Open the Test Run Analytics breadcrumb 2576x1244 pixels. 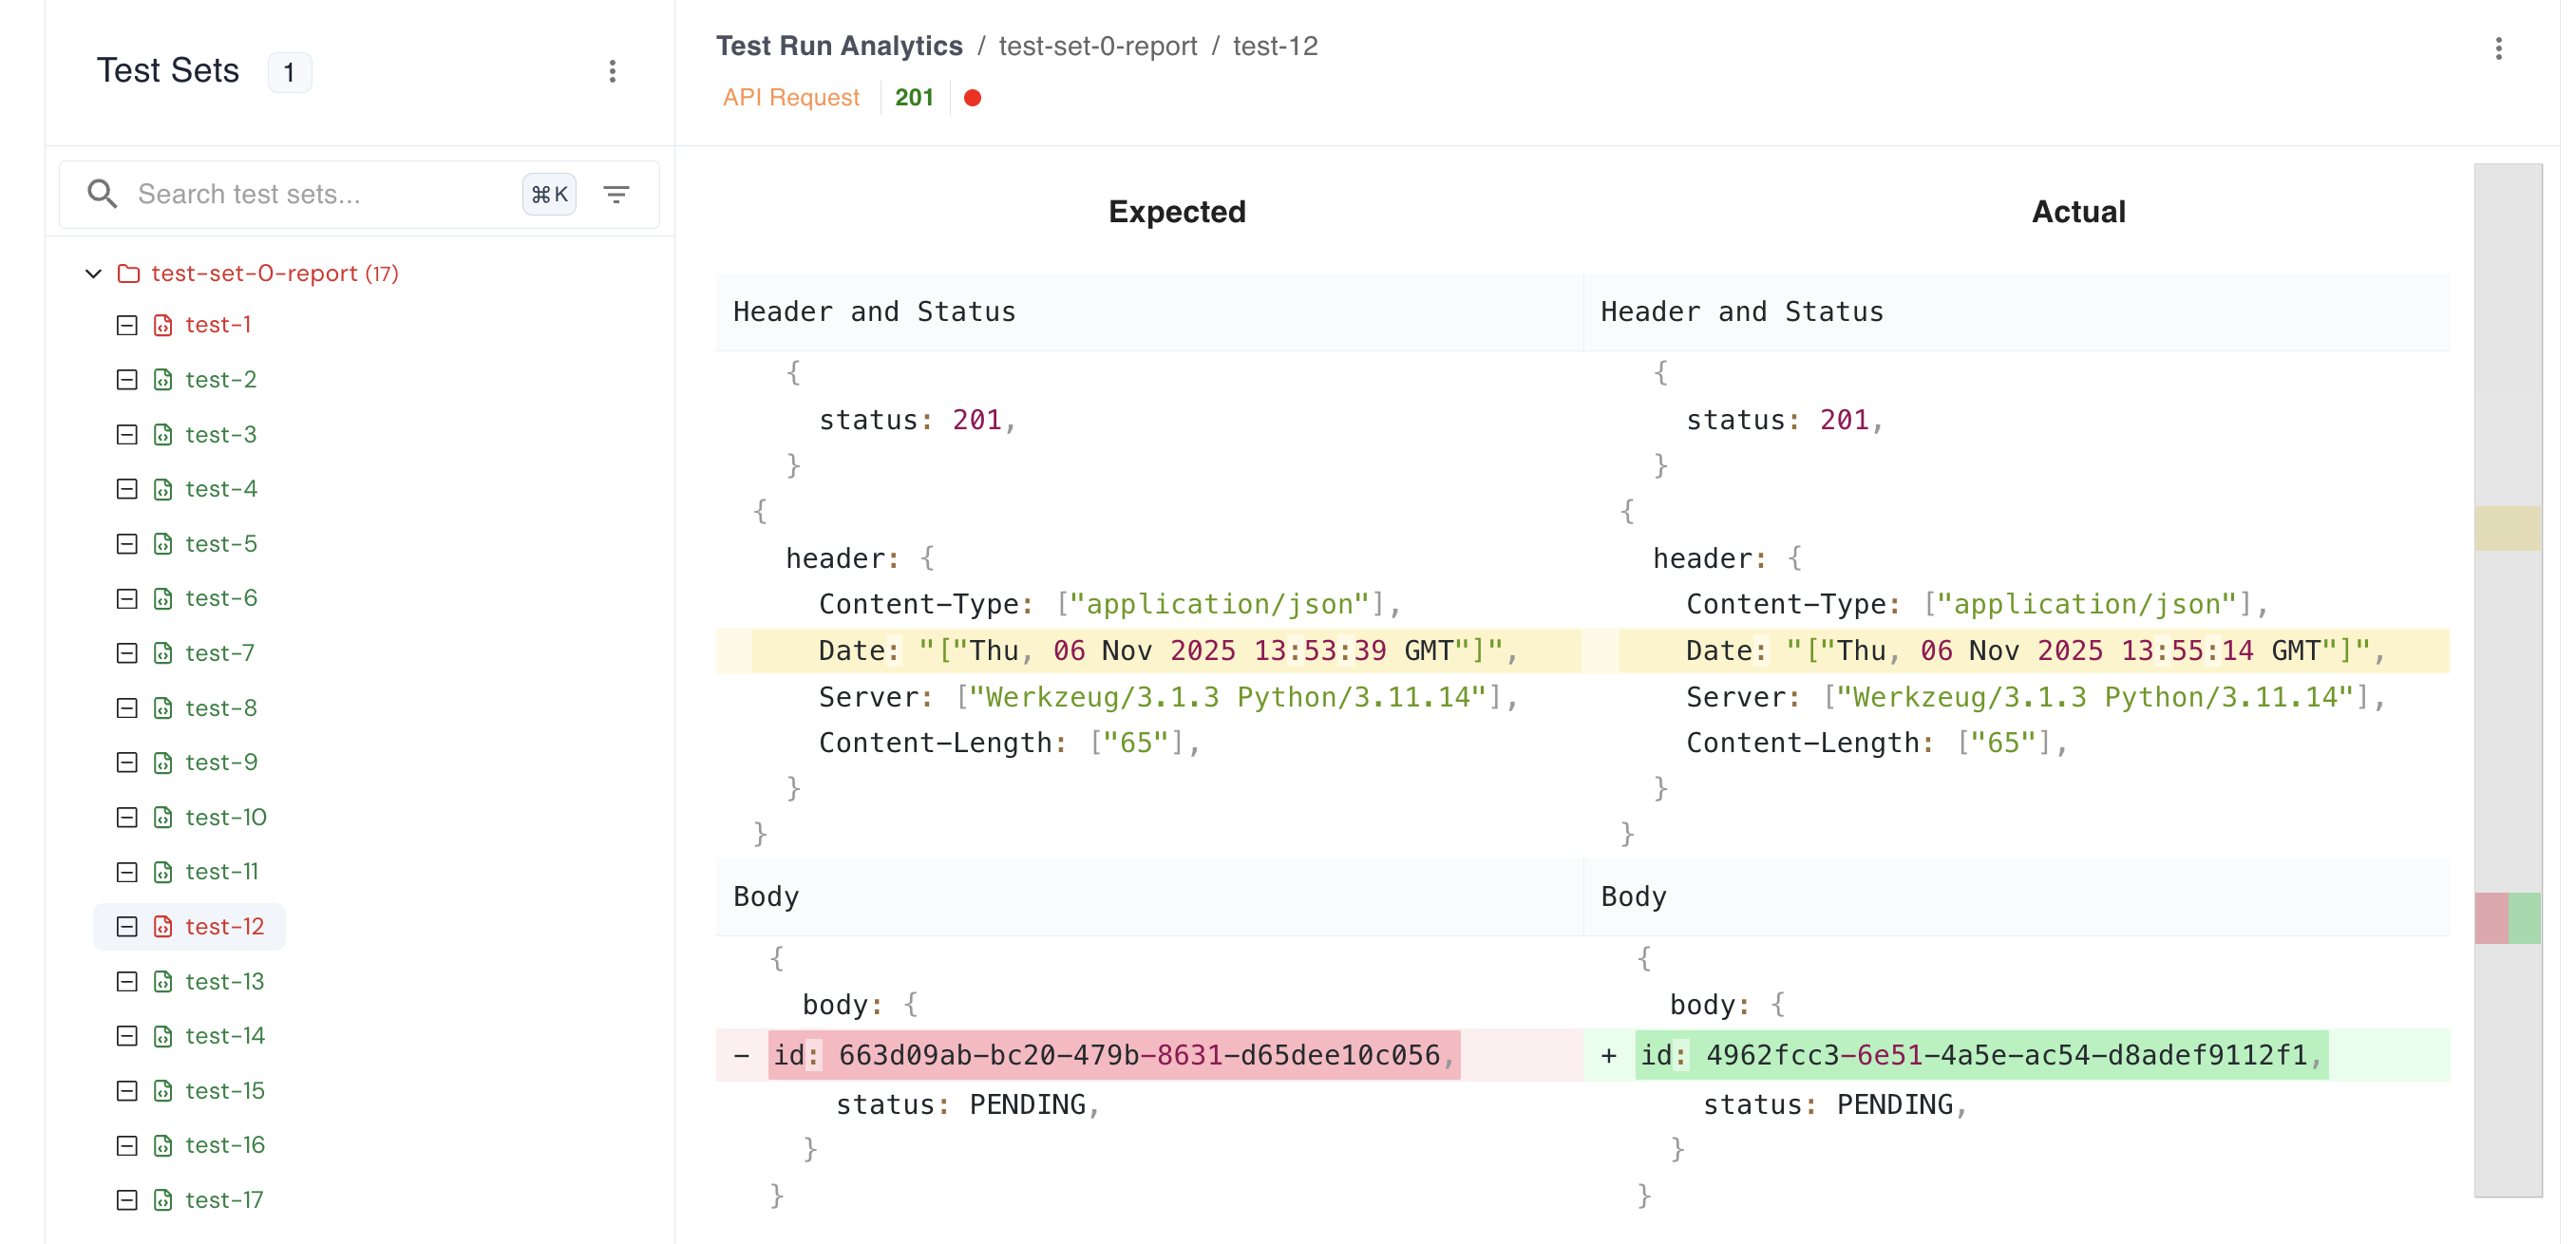coord(839,45)
